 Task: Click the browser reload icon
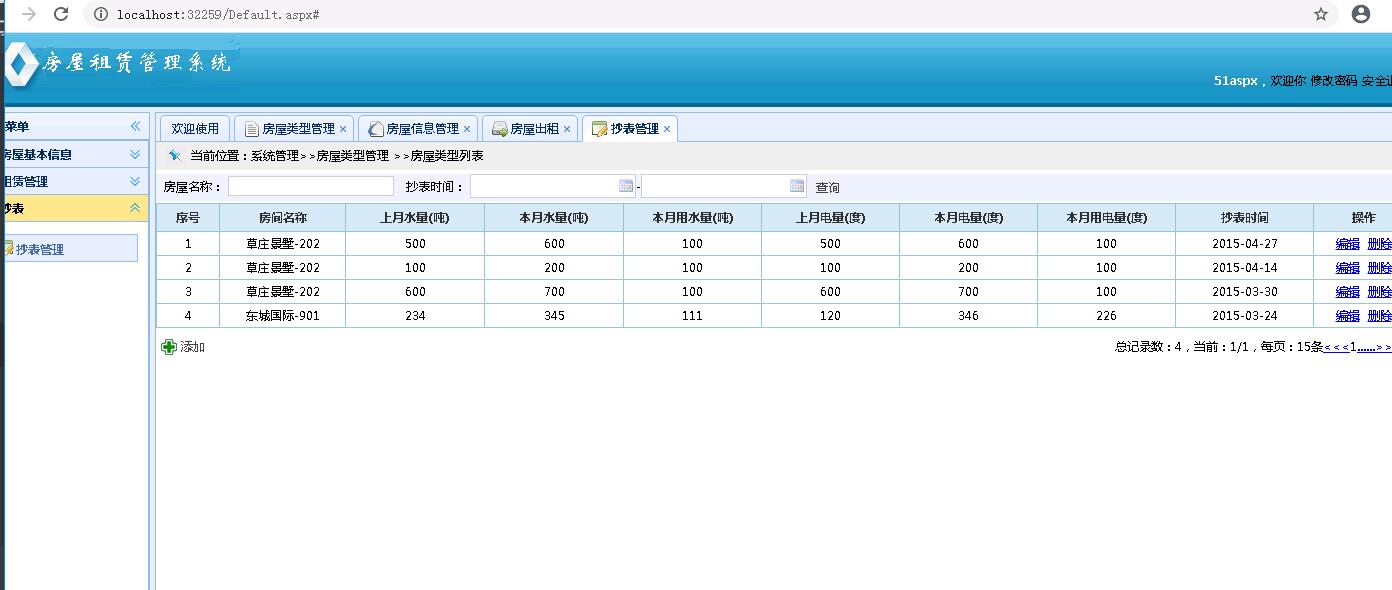[61, 14]
